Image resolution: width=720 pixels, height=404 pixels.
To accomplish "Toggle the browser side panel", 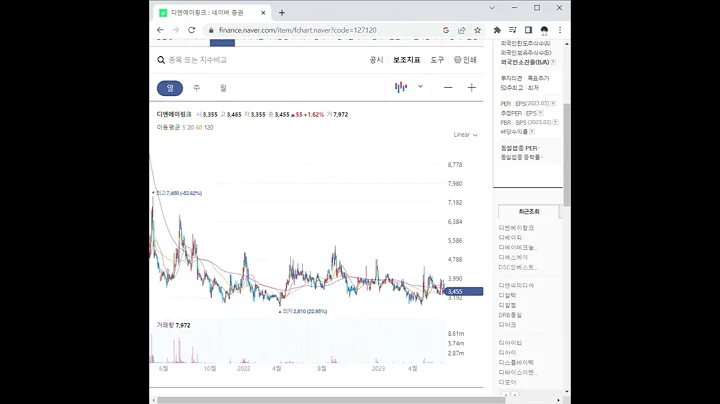I will (x=528, y=30).
